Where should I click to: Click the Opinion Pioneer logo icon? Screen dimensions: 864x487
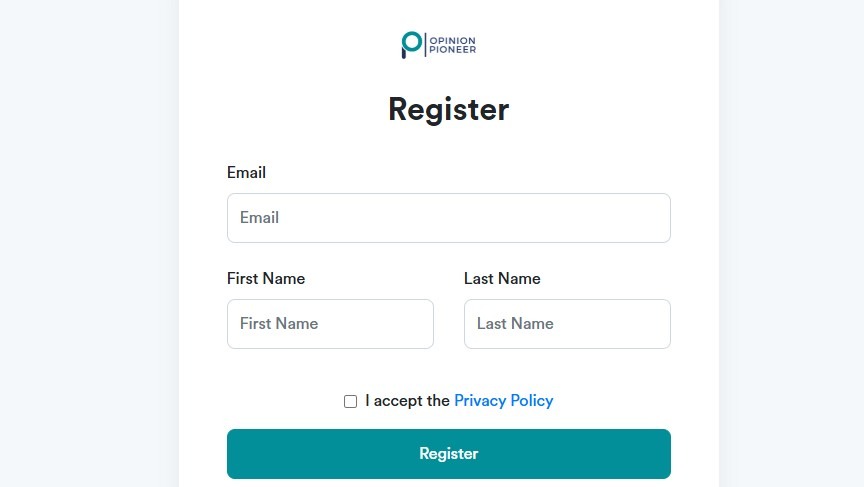pyautogui.click(x=411, y=44)
